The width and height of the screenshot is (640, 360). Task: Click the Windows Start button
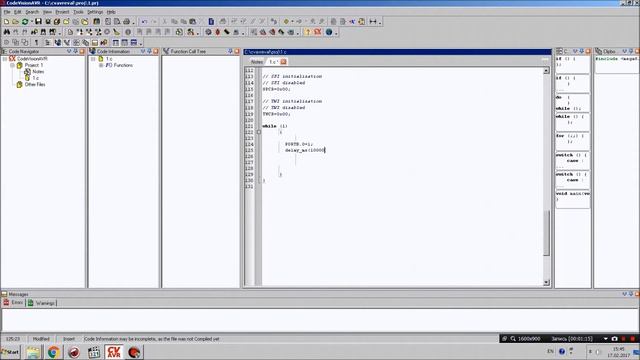click(x=10, y=352)
